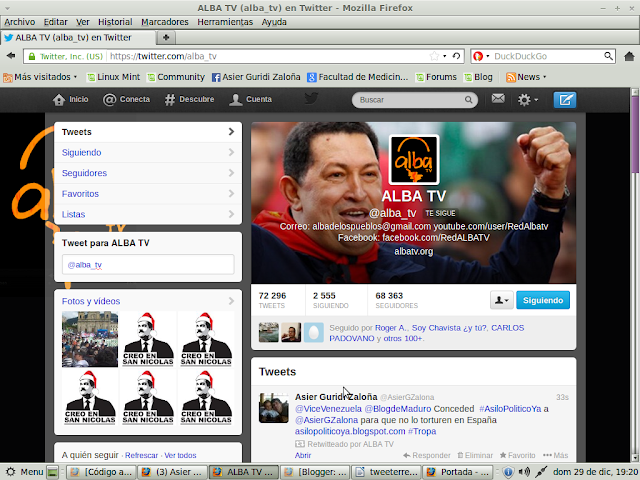The width and height of the screenshot is (640, 480).
Task: Open the Twitter settings gear menu
Action: [527, 100]
